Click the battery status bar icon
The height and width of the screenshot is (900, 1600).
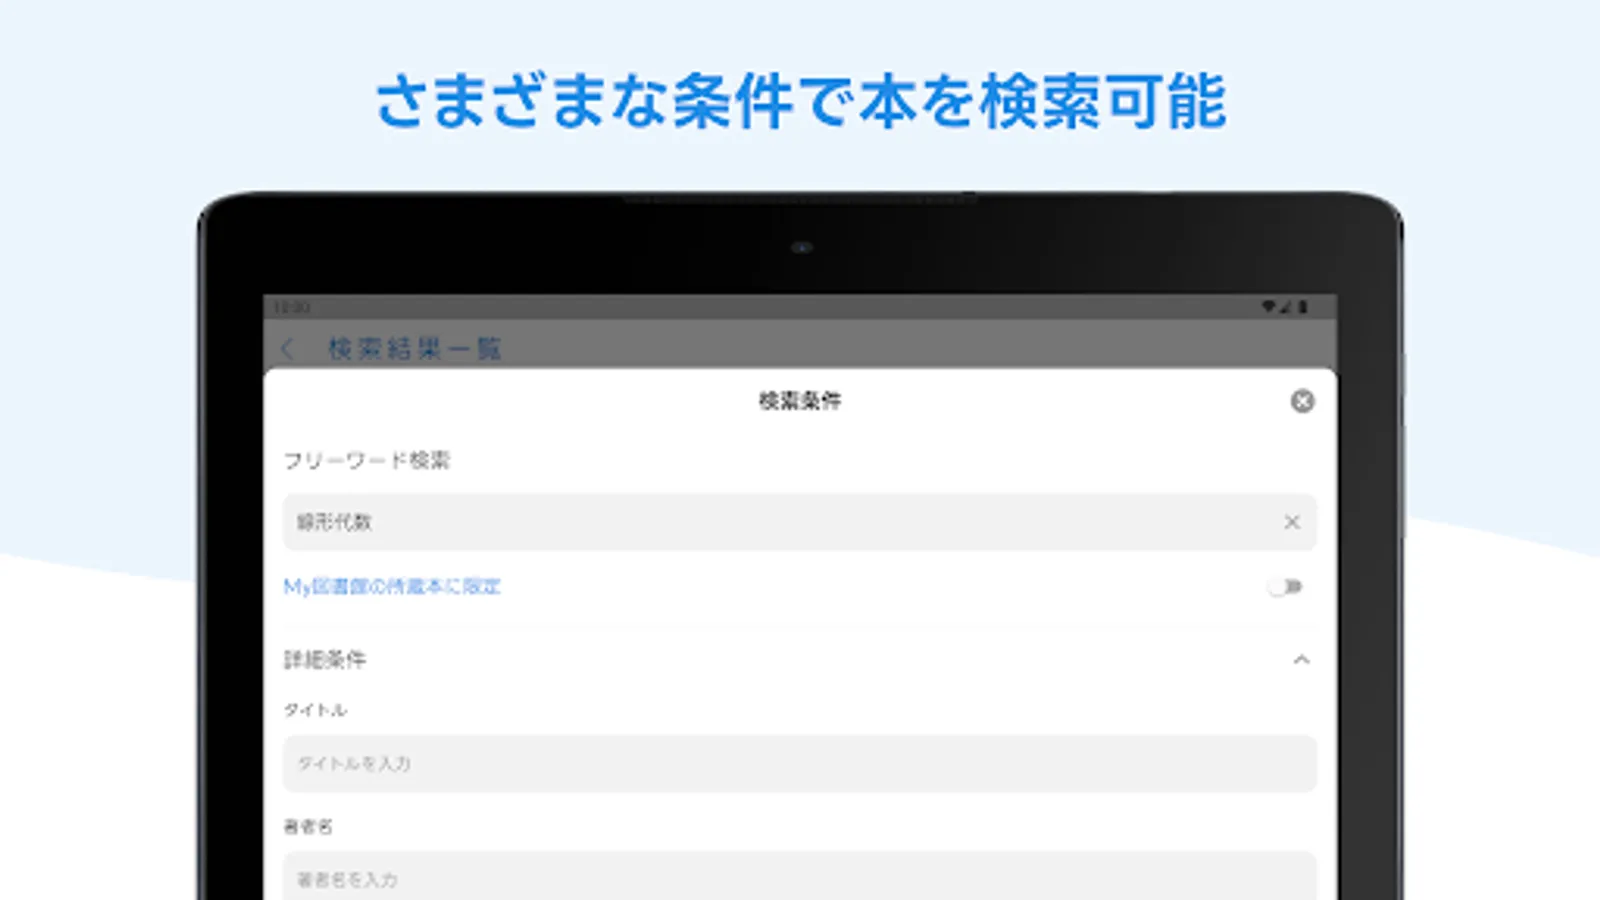click(1303, 307)
